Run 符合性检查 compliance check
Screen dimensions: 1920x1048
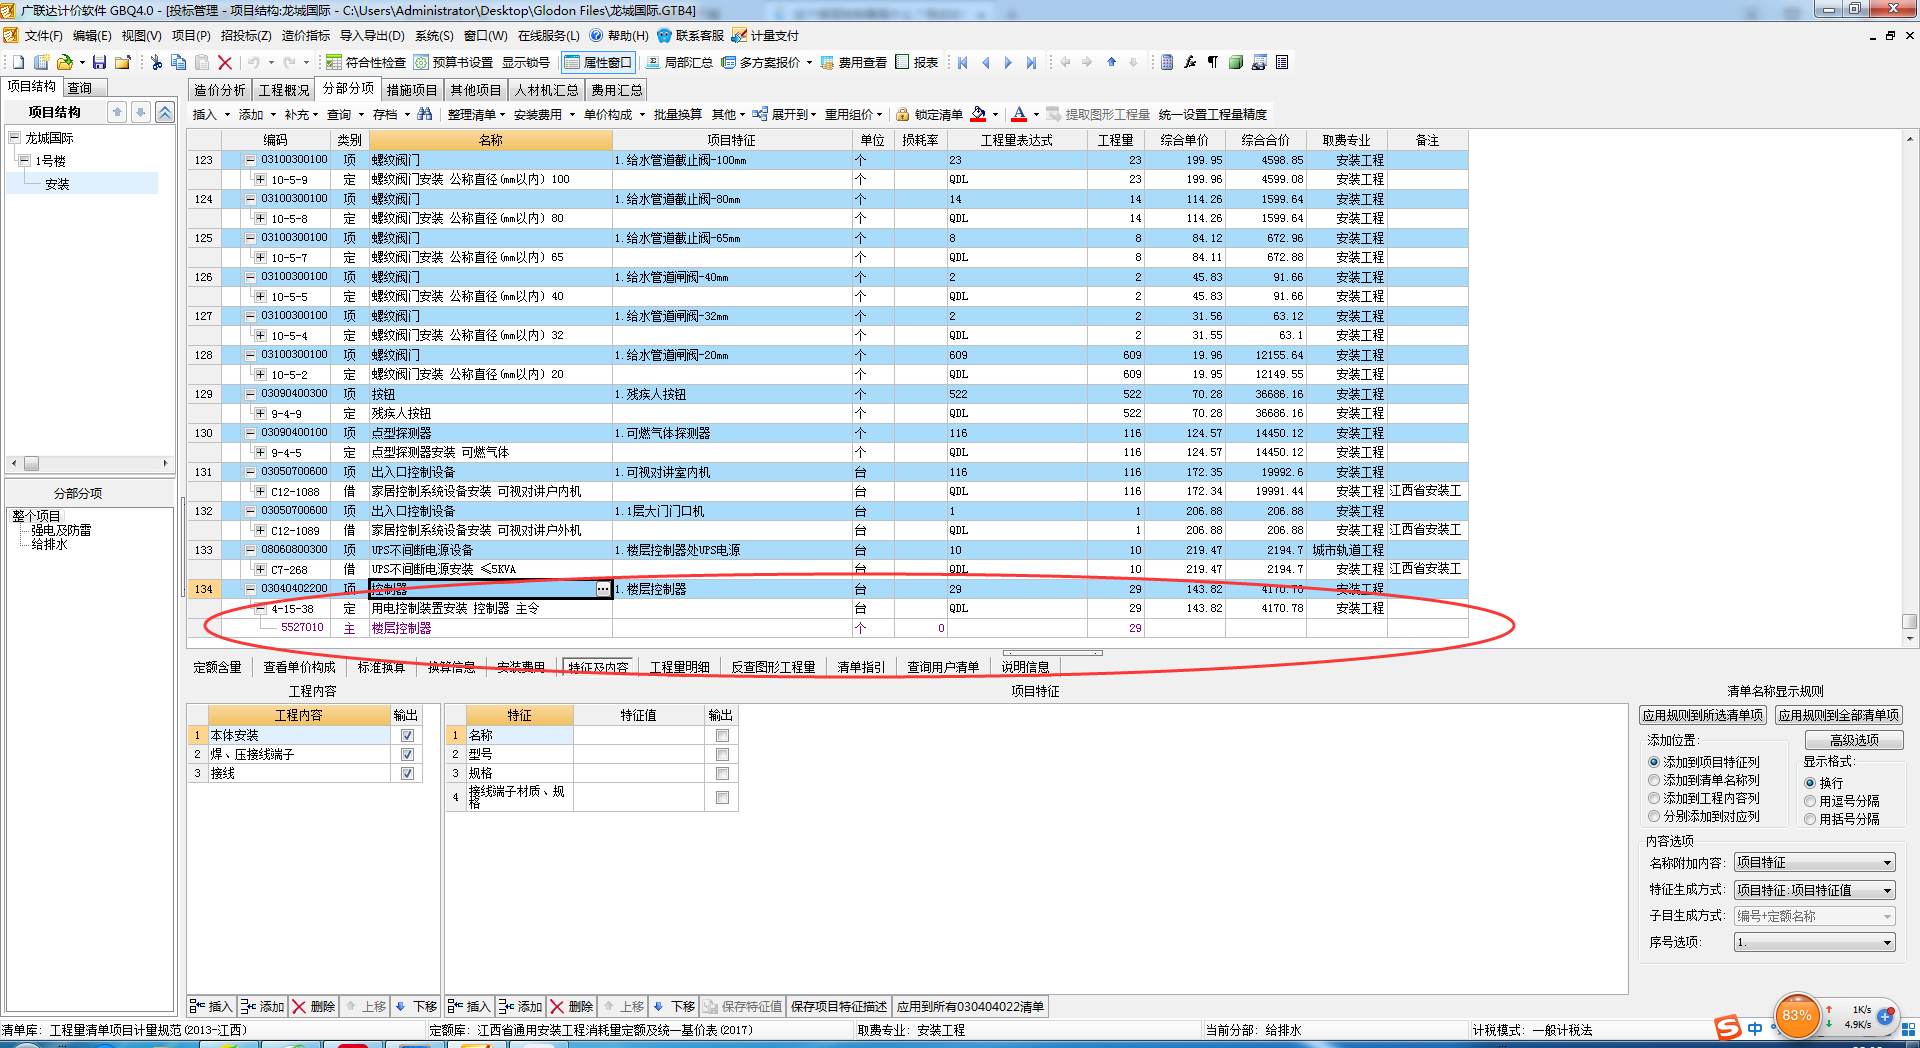(366, 62)
